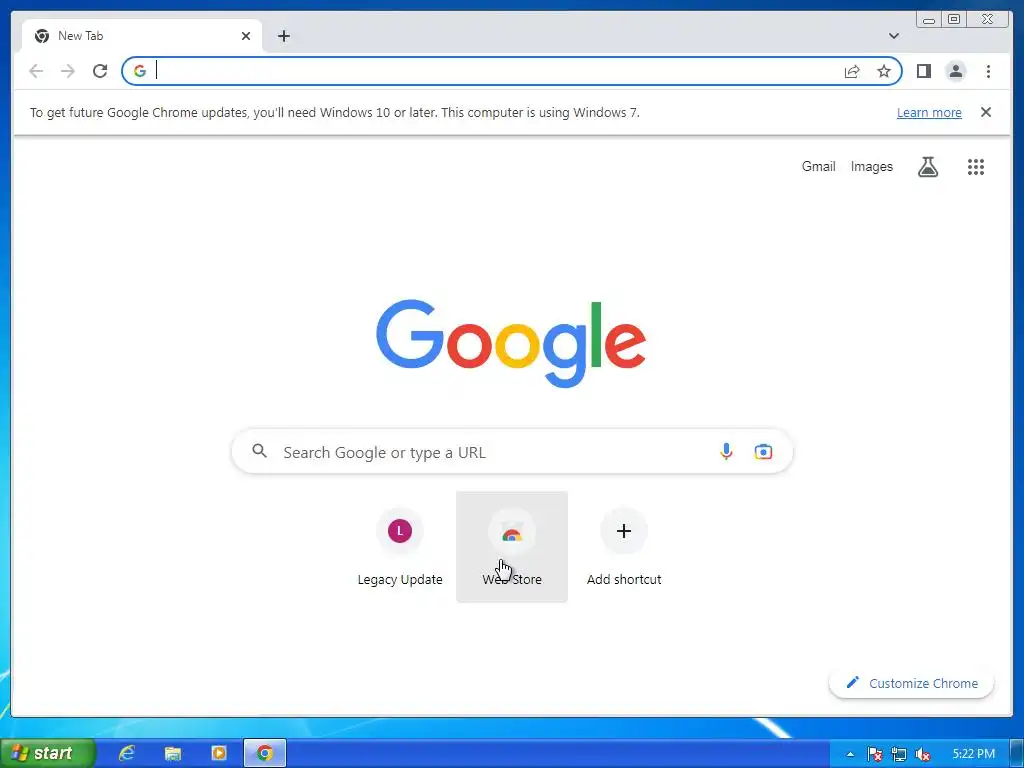Open file explorer from the taskbar
1024x768 pixels.
pos(172,753)
